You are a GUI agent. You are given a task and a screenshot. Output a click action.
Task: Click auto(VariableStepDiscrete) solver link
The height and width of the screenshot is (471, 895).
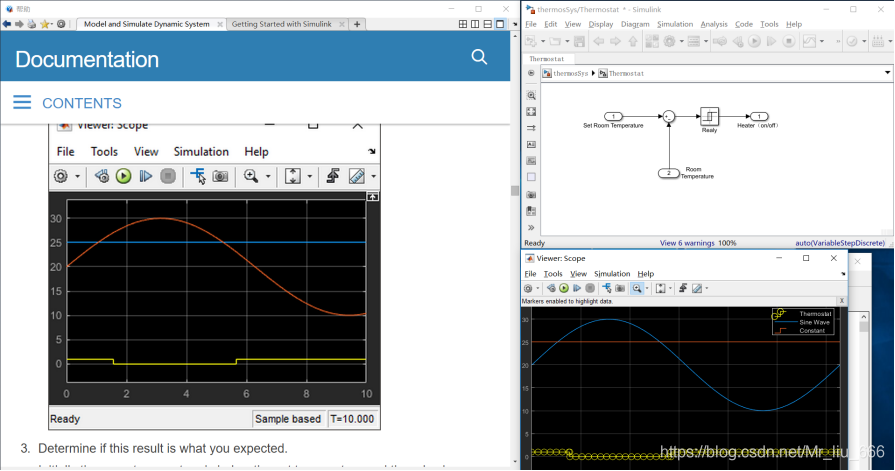(840, 243)
